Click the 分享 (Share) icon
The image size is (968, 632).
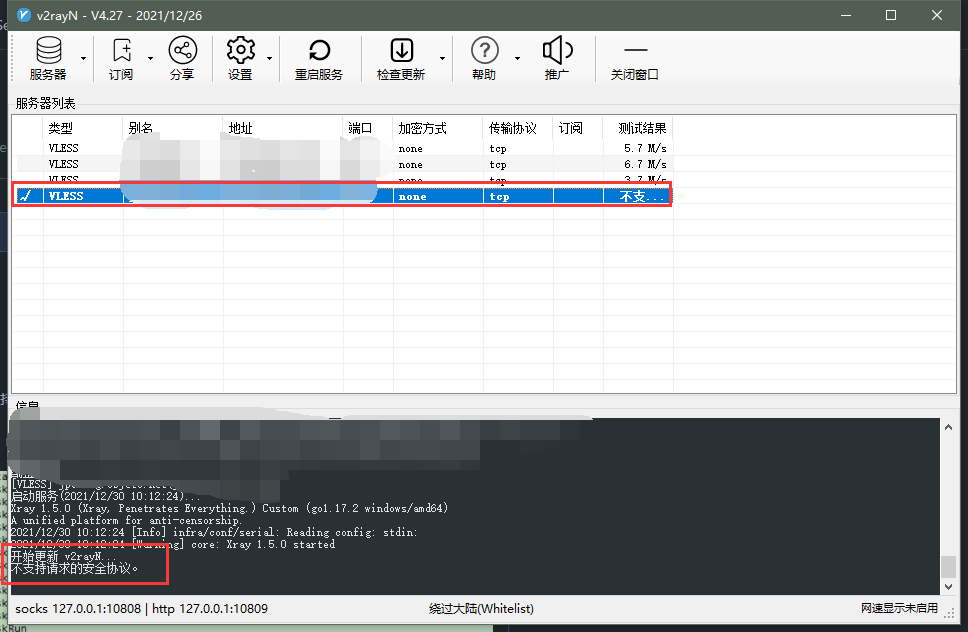coord(183,50)
